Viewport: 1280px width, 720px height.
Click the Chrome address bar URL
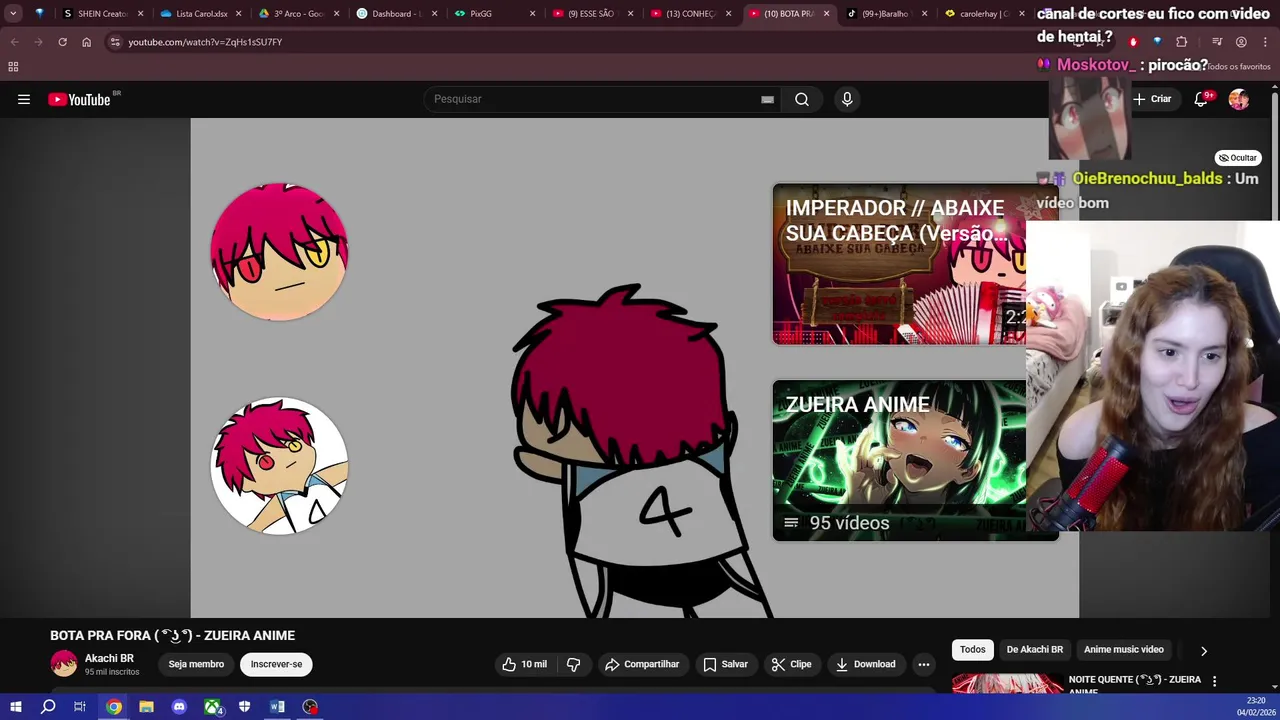(x=205, y=42)
